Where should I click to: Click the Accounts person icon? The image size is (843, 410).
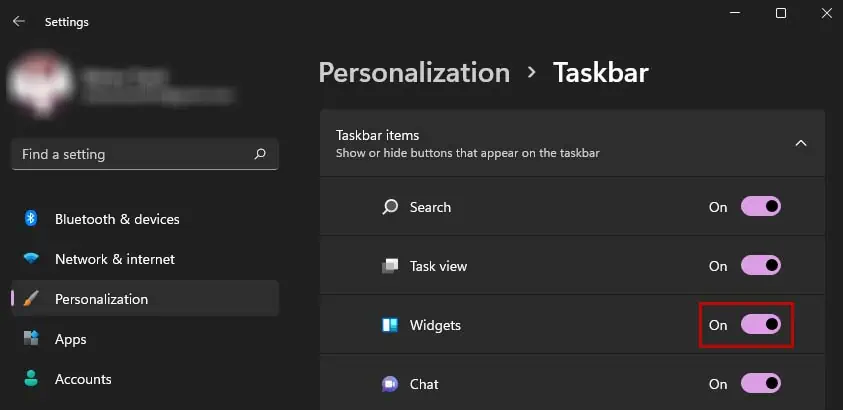(31, 378)
